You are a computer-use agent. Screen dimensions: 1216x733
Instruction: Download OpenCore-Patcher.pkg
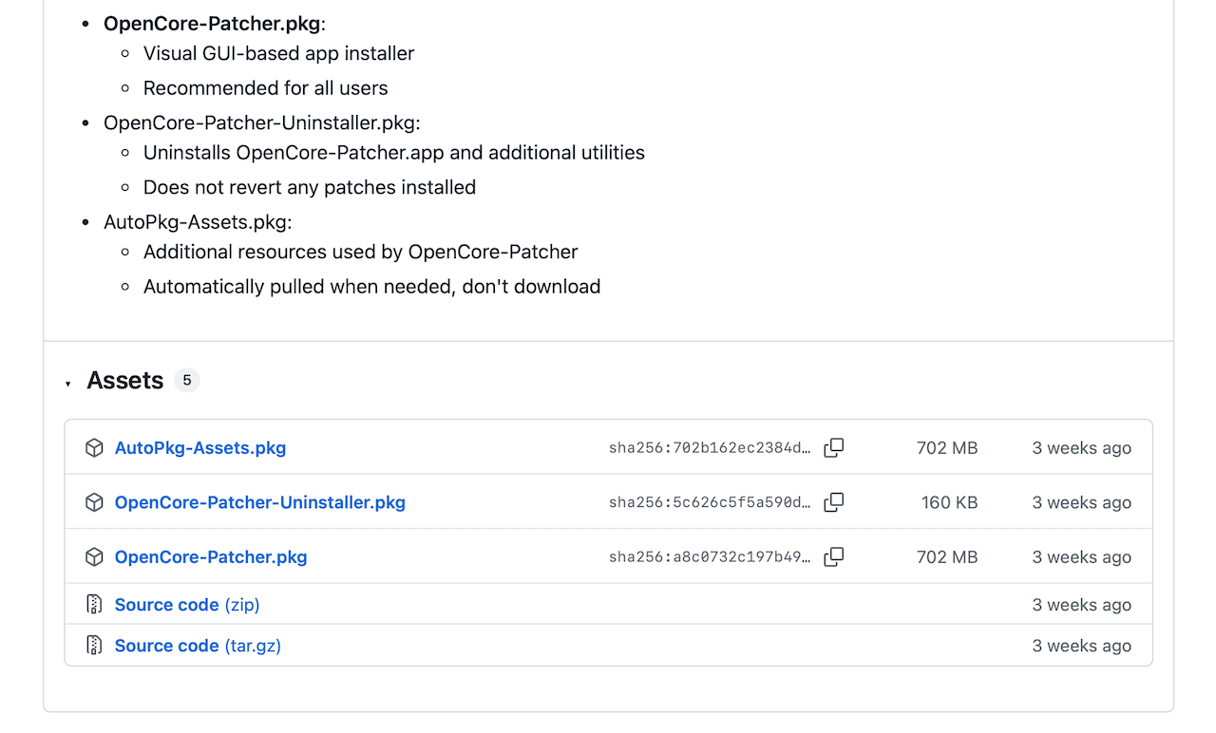(x=211, y=557)
